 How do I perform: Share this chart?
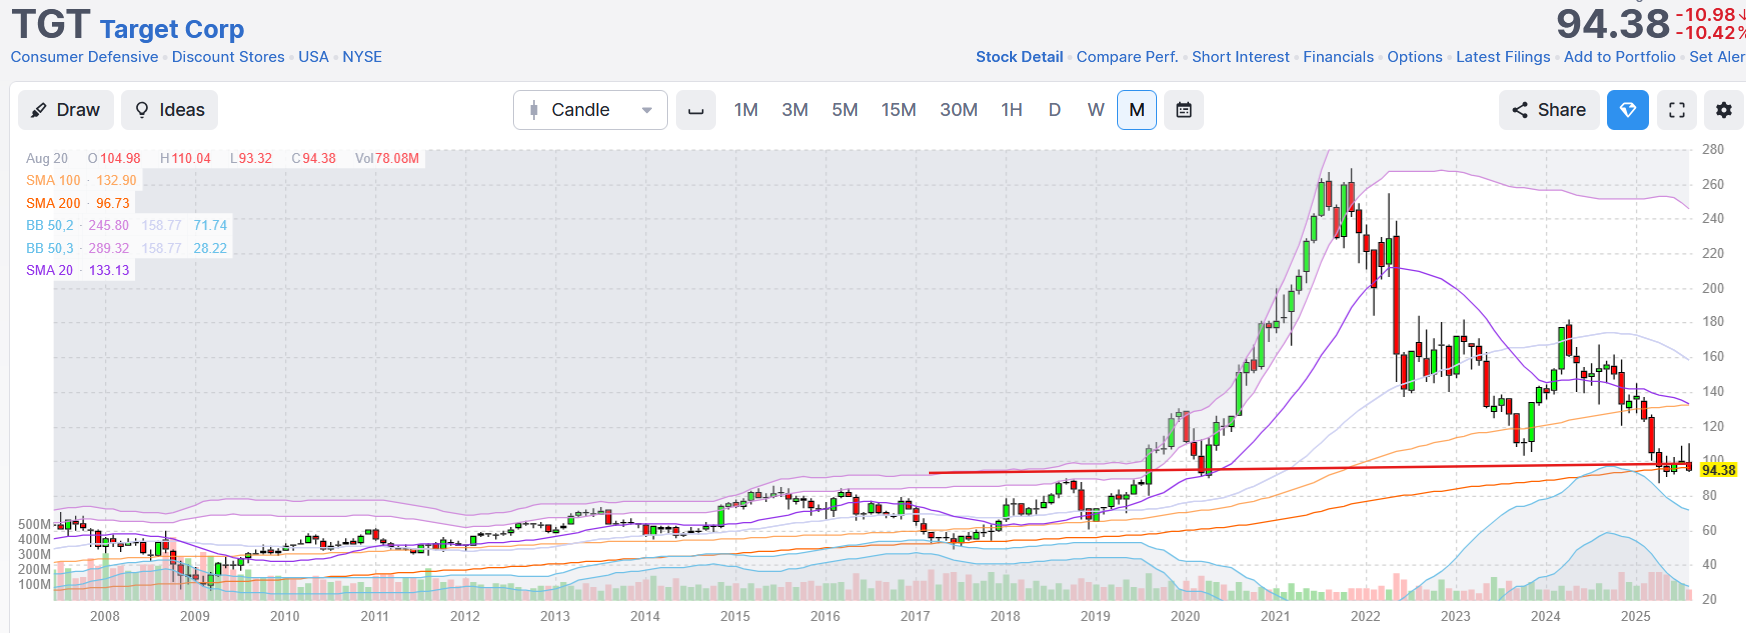point(1548,110)
